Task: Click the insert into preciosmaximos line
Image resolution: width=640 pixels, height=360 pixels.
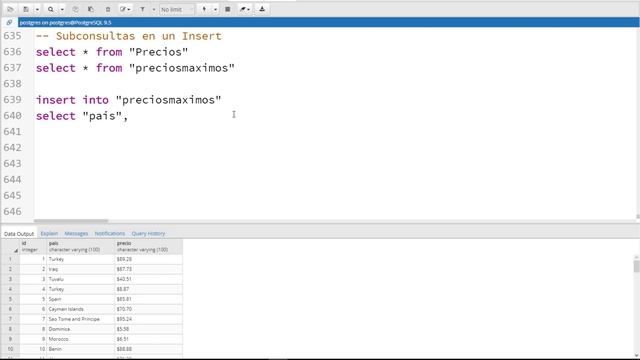Action: 129,100
